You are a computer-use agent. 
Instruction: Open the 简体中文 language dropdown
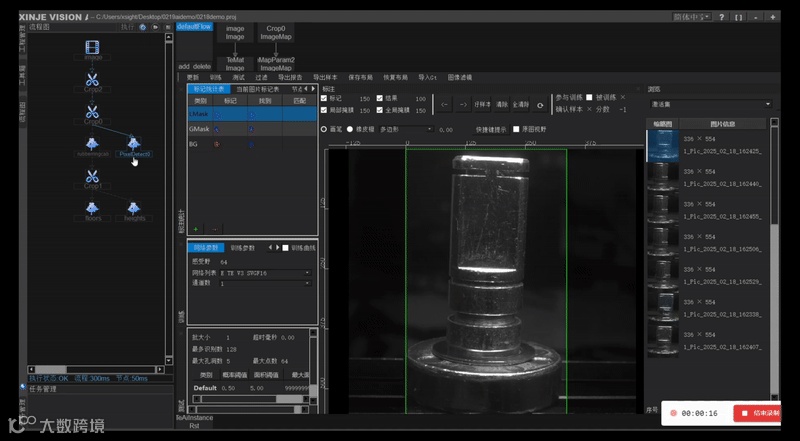pyautogui.click(x=691, y=17)
